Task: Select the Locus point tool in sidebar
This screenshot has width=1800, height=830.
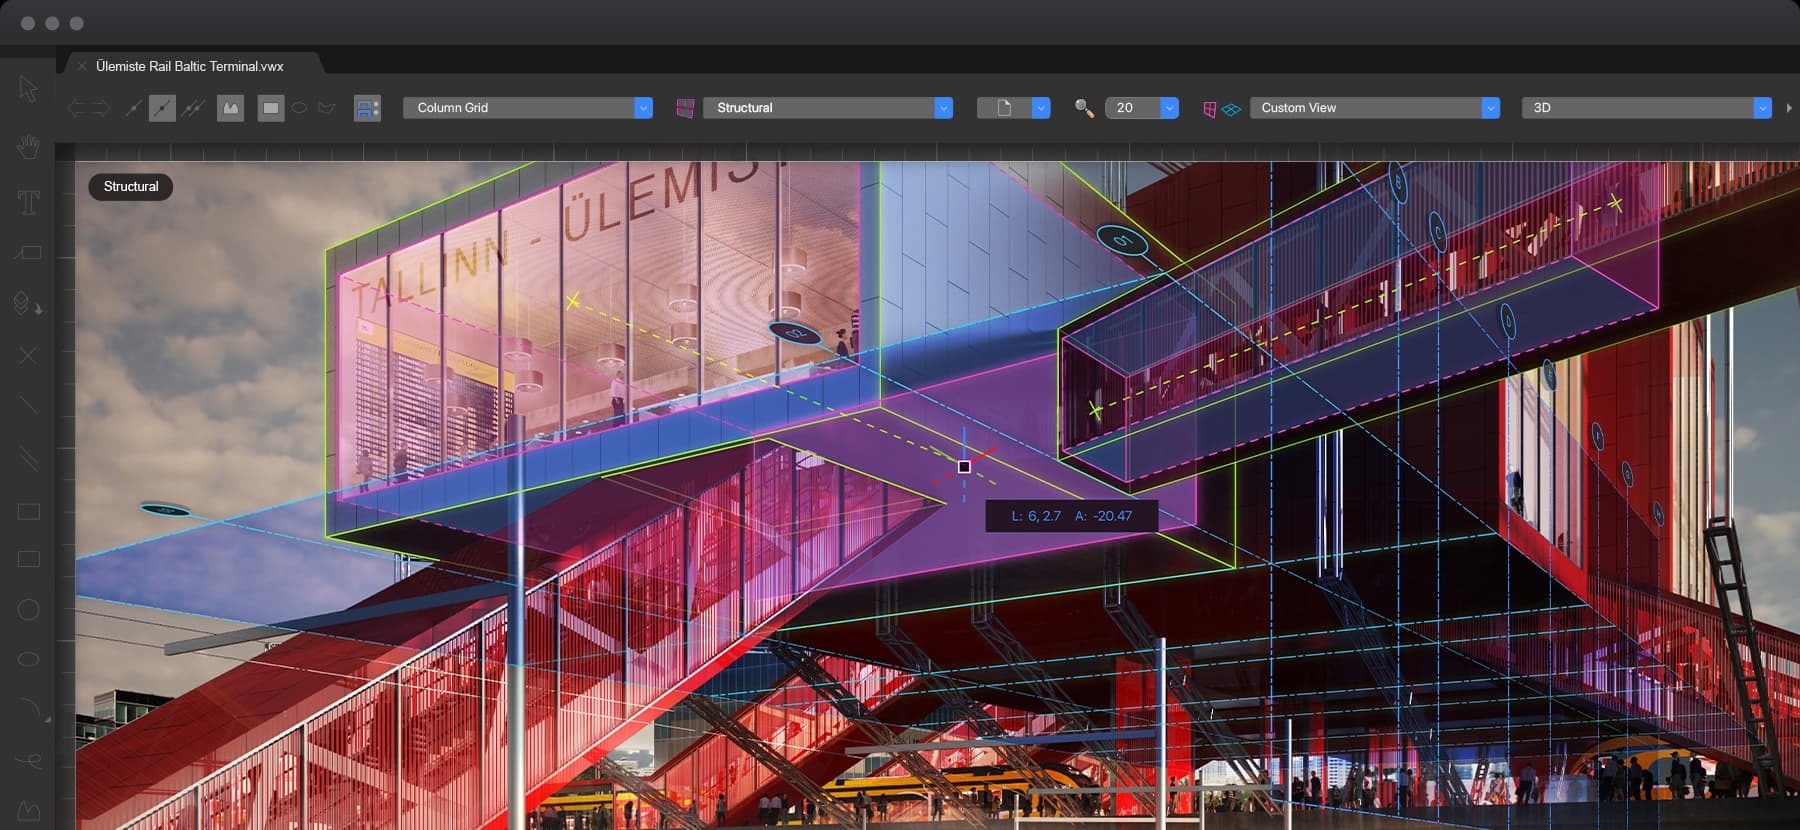Action: (28, 355)
